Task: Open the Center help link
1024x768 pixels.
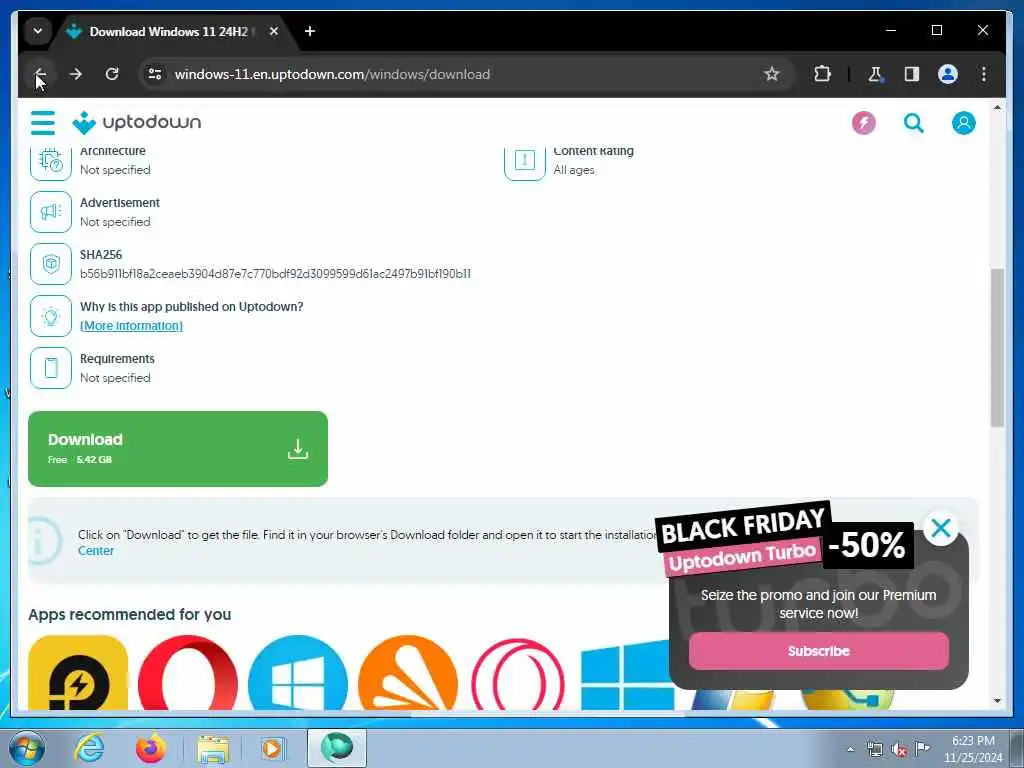Action: [95, 551]
